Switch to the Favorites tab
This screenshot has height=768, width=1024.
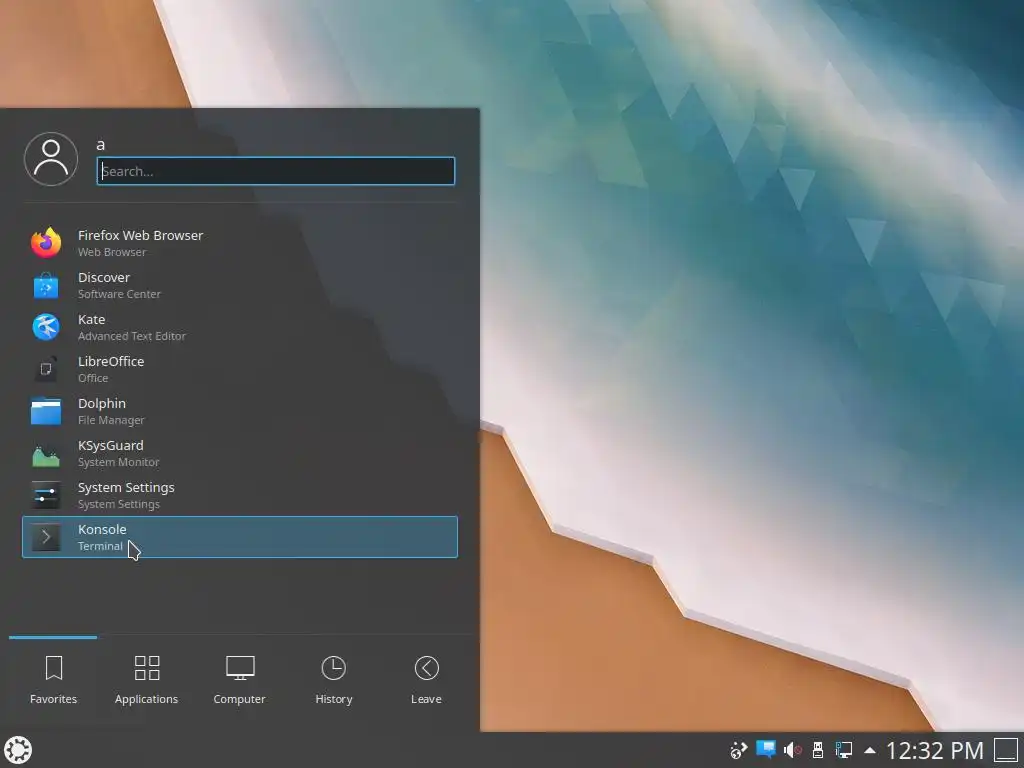(x=54, y=680)
